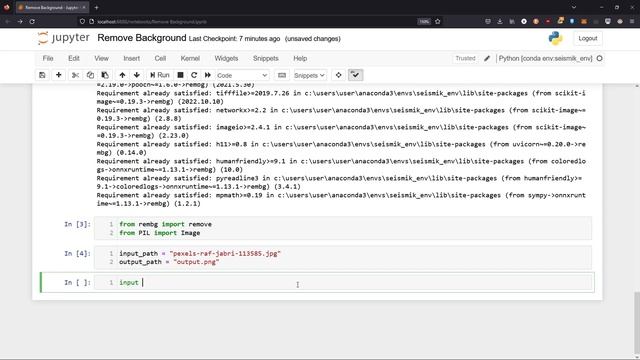Viewport: 640px width, 360px height.
Task: Click the kernel name Python conda env
Action: click(x=545, y=58)
